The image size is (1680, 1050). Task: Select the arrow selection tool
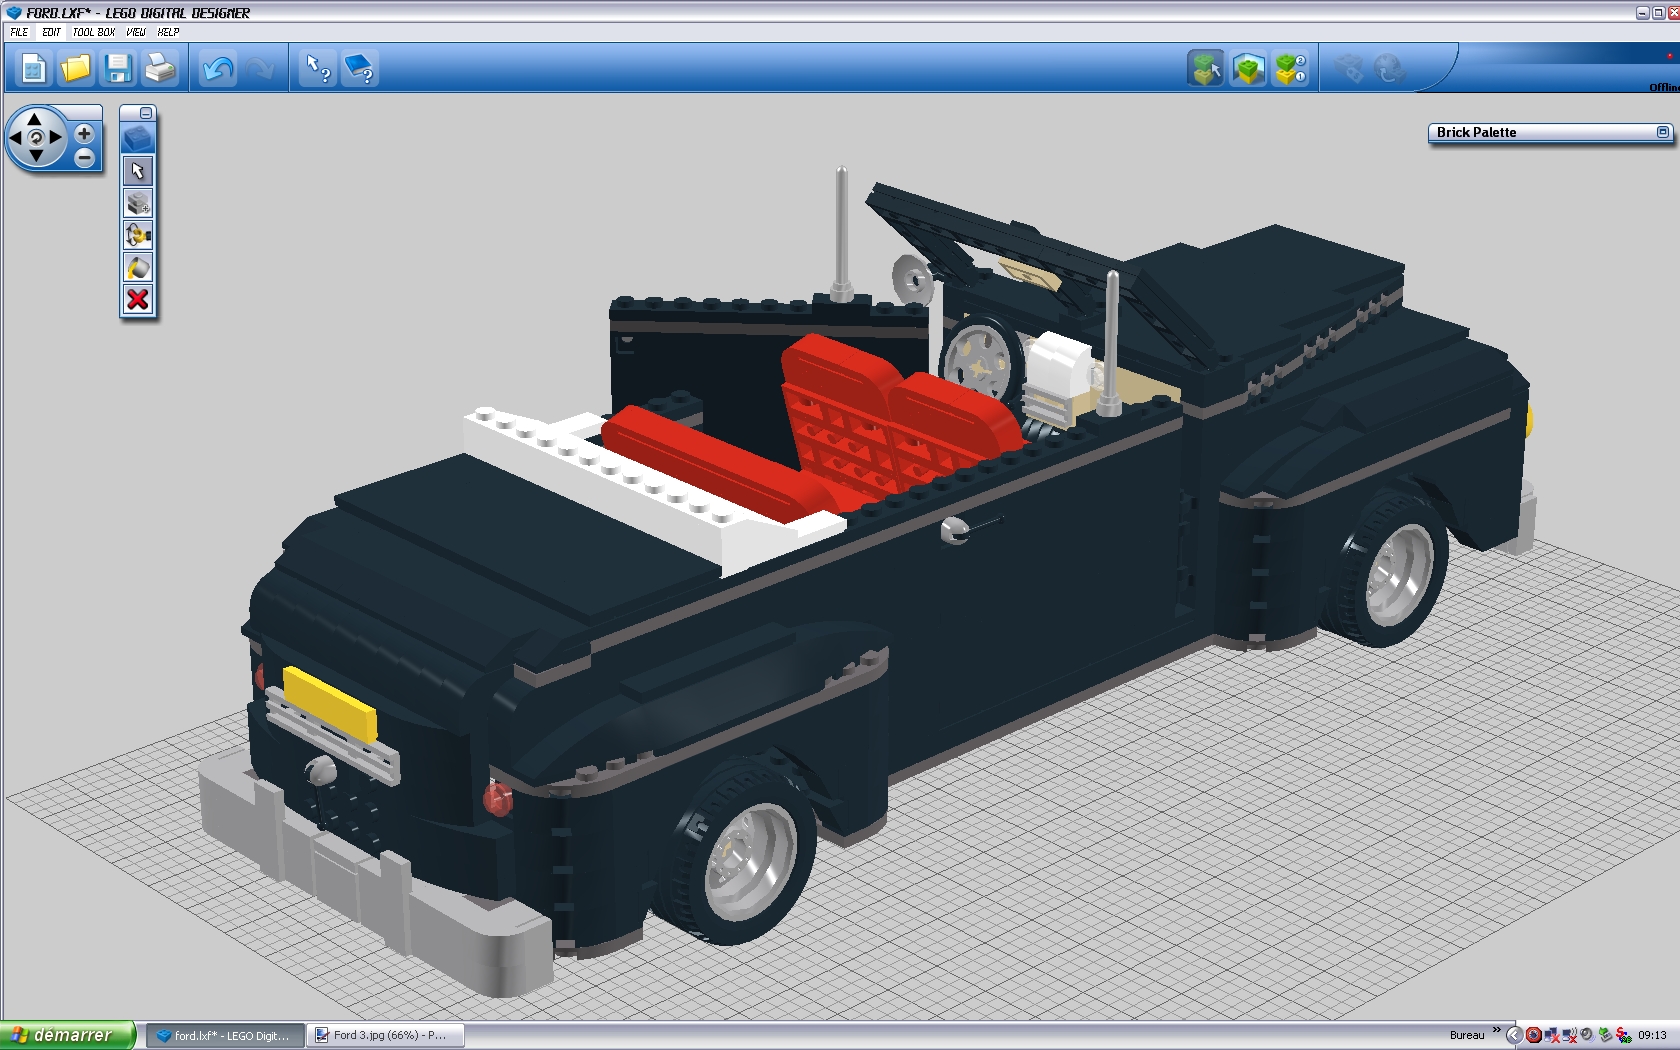tap(138, 170)
